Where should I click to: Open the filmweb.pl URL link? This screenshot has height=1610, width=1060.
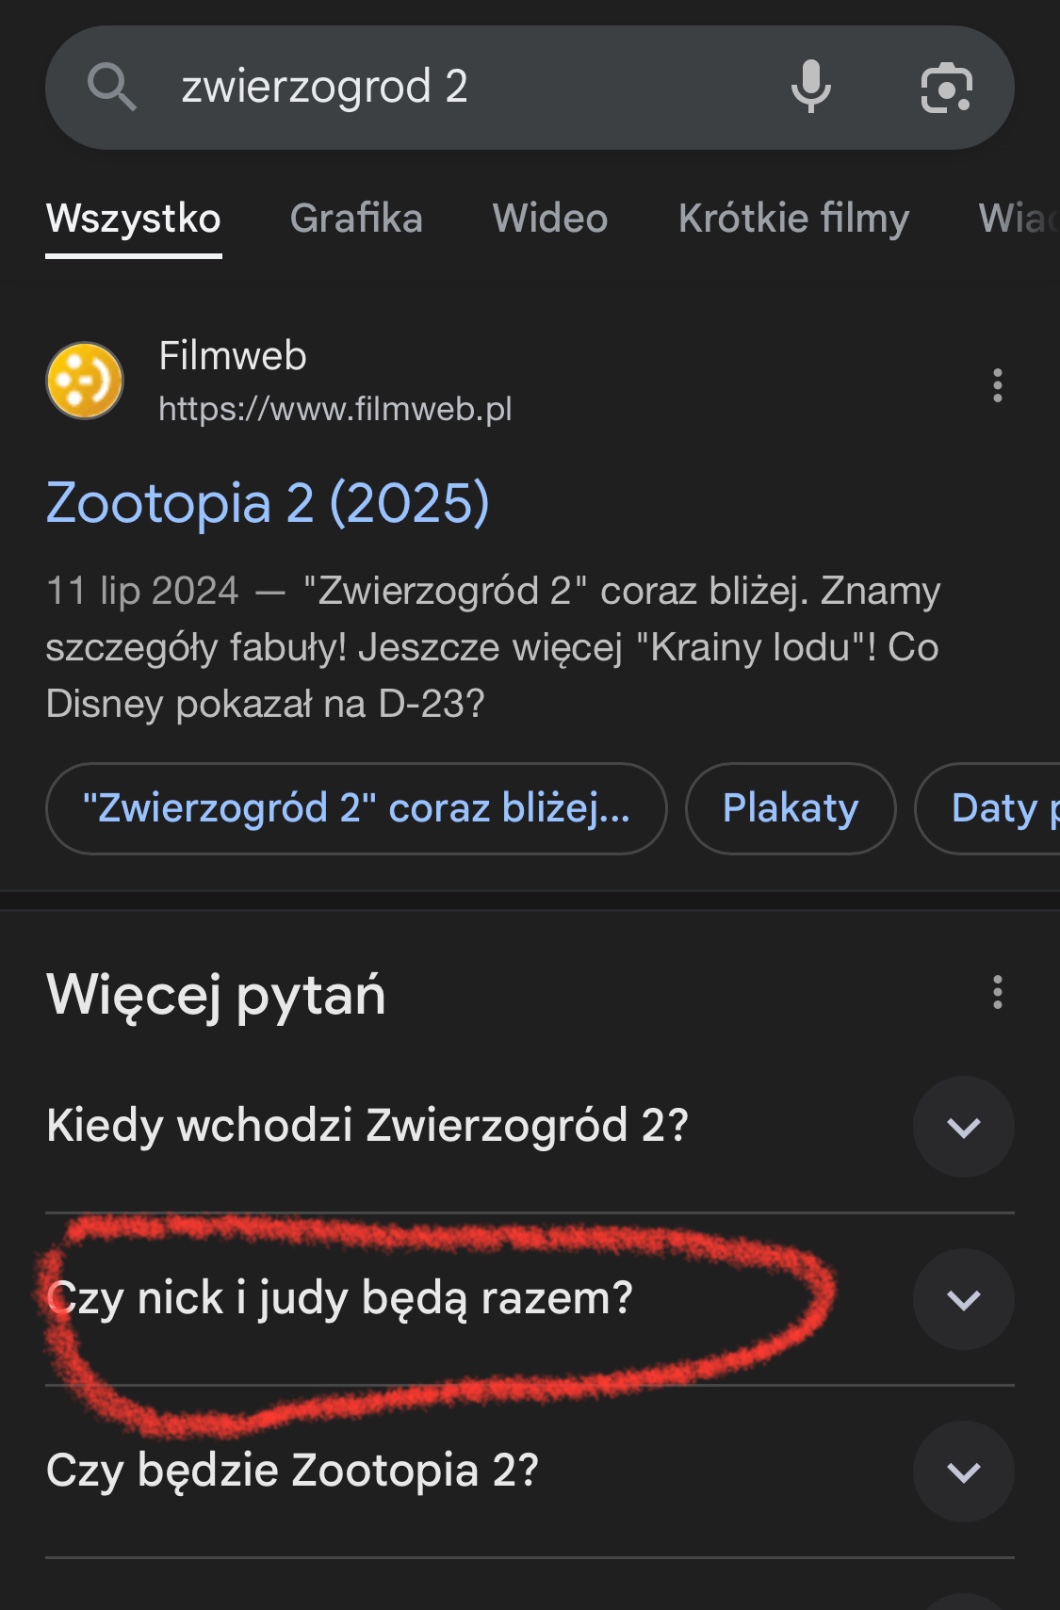[x=335, y=408]
